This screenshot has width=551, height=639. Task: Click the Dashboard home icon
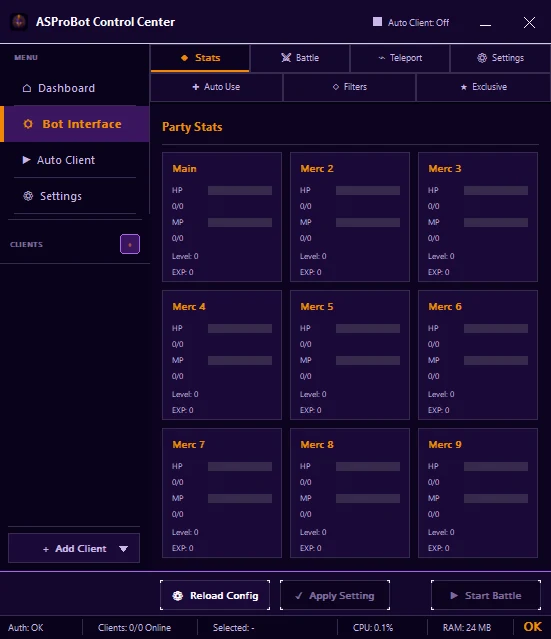pyautogui.click(x=27, y=88)
